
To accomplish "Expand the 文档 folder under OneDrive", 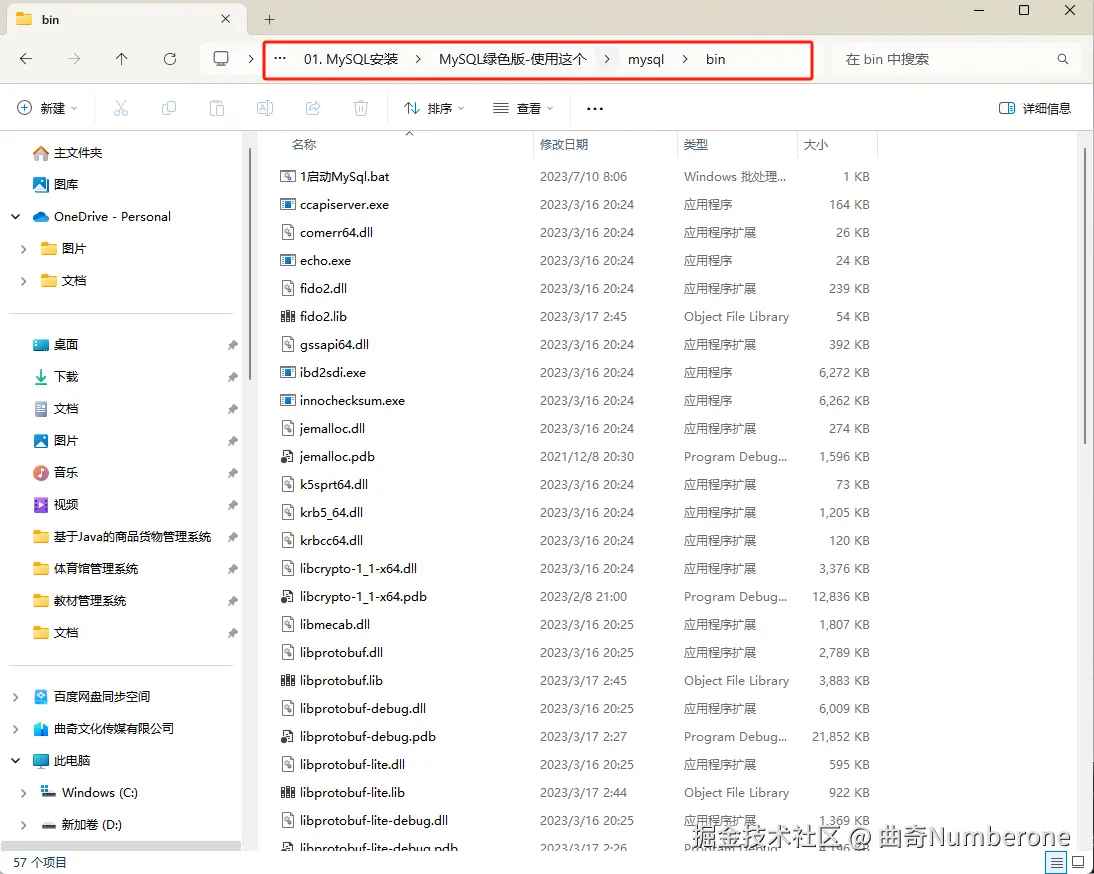I will click(x=23, y=281).
